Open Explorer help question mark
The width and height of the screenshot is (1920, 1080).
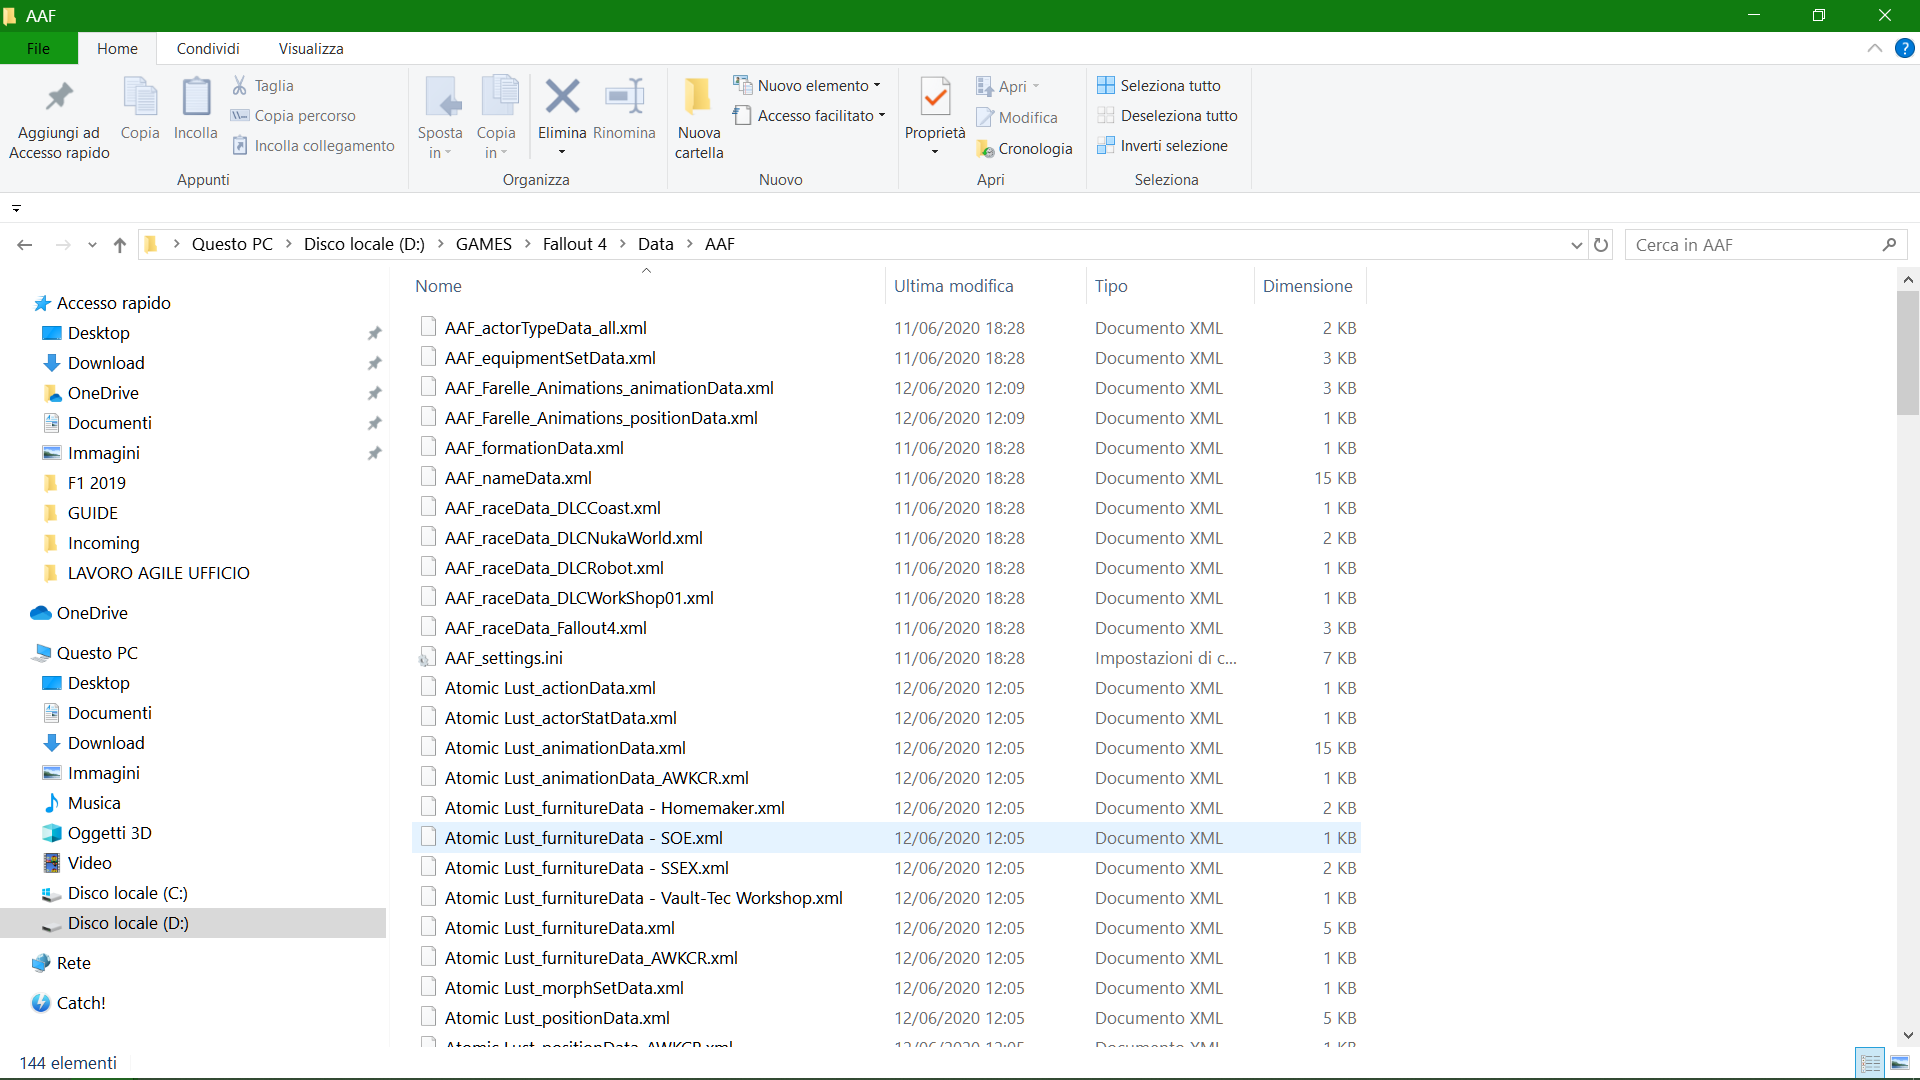[1905, 48]
